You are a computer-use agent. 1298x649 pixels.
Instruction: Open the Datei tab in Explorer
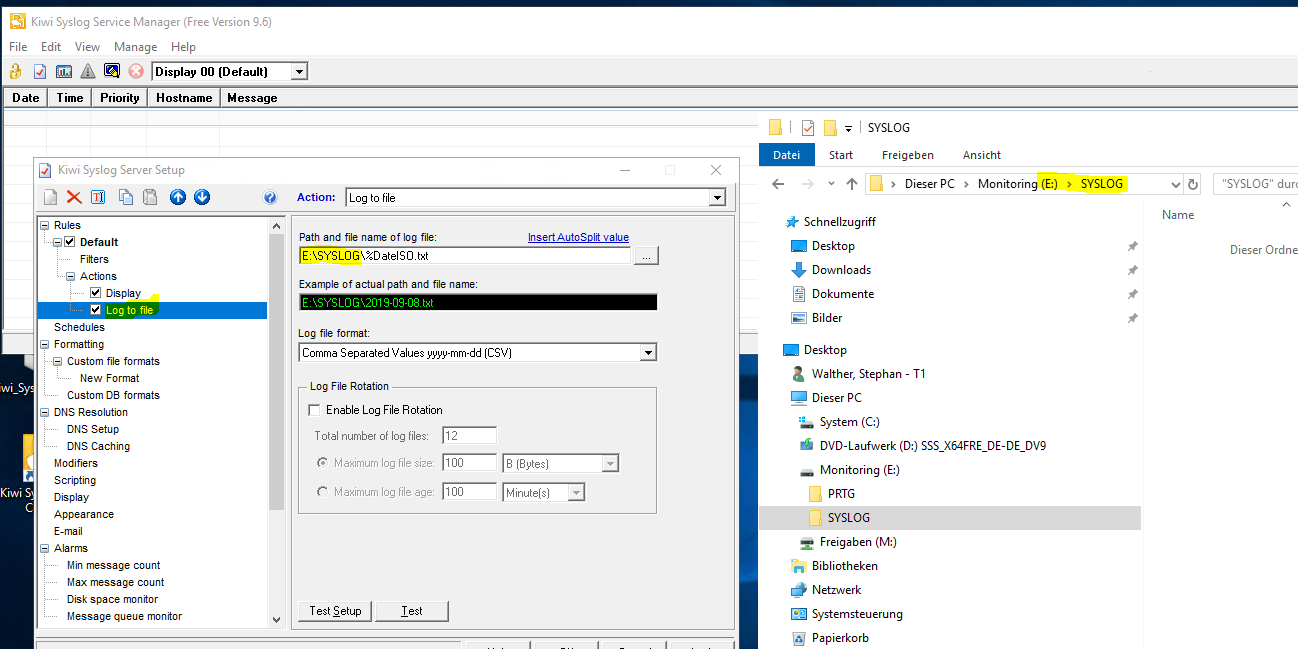click(x=787, y=155)
